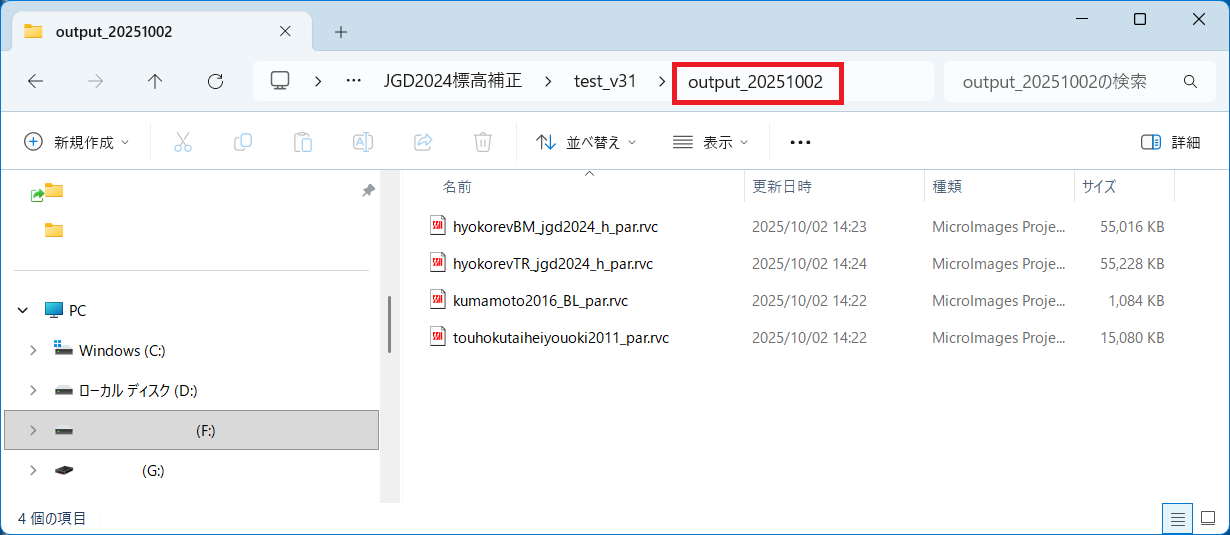The width and height of the screenshot is (1230, 535).
Task: Navigate back with the left arrow
Action: [x=35, y=82]
